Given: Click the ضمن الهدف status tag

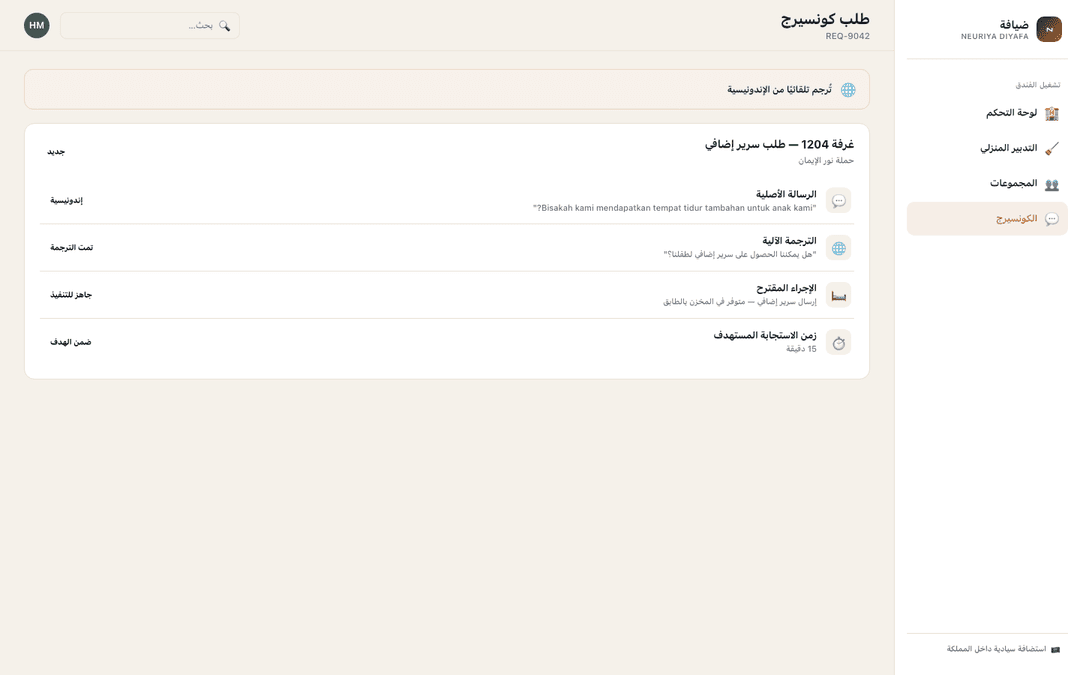Looking at the screenshot, I should [70, 342].
